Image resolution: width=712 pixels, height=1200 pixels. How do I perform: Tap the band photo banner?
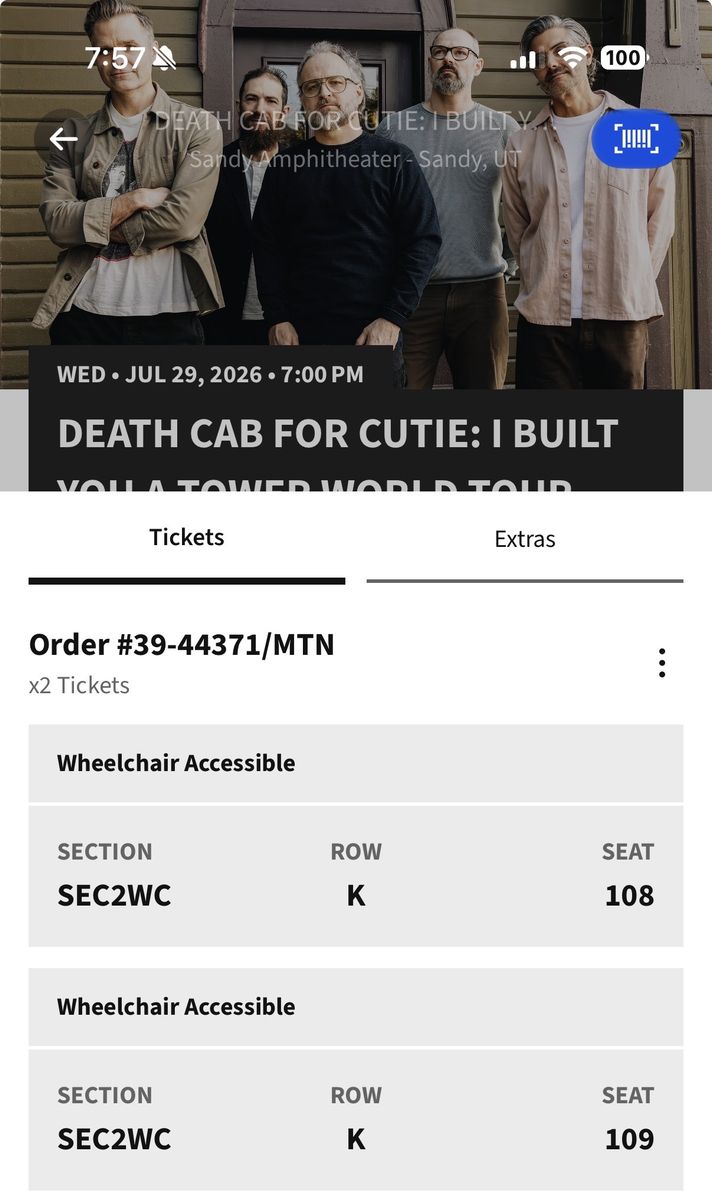click(x=356, y=250)
